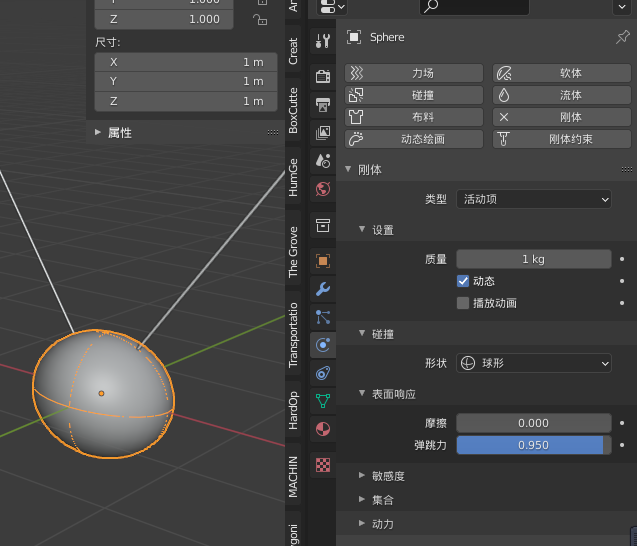
Task: Switch to the HardOp sidebar tab
Action: (x=293, y=410)
